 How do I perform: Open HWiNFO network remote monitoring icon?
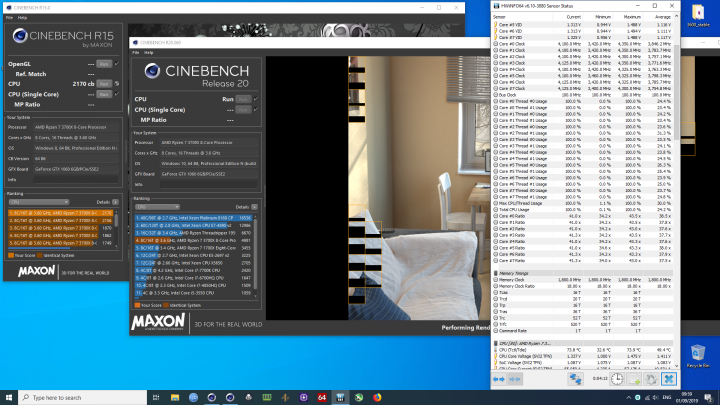[x=575, y=379]
